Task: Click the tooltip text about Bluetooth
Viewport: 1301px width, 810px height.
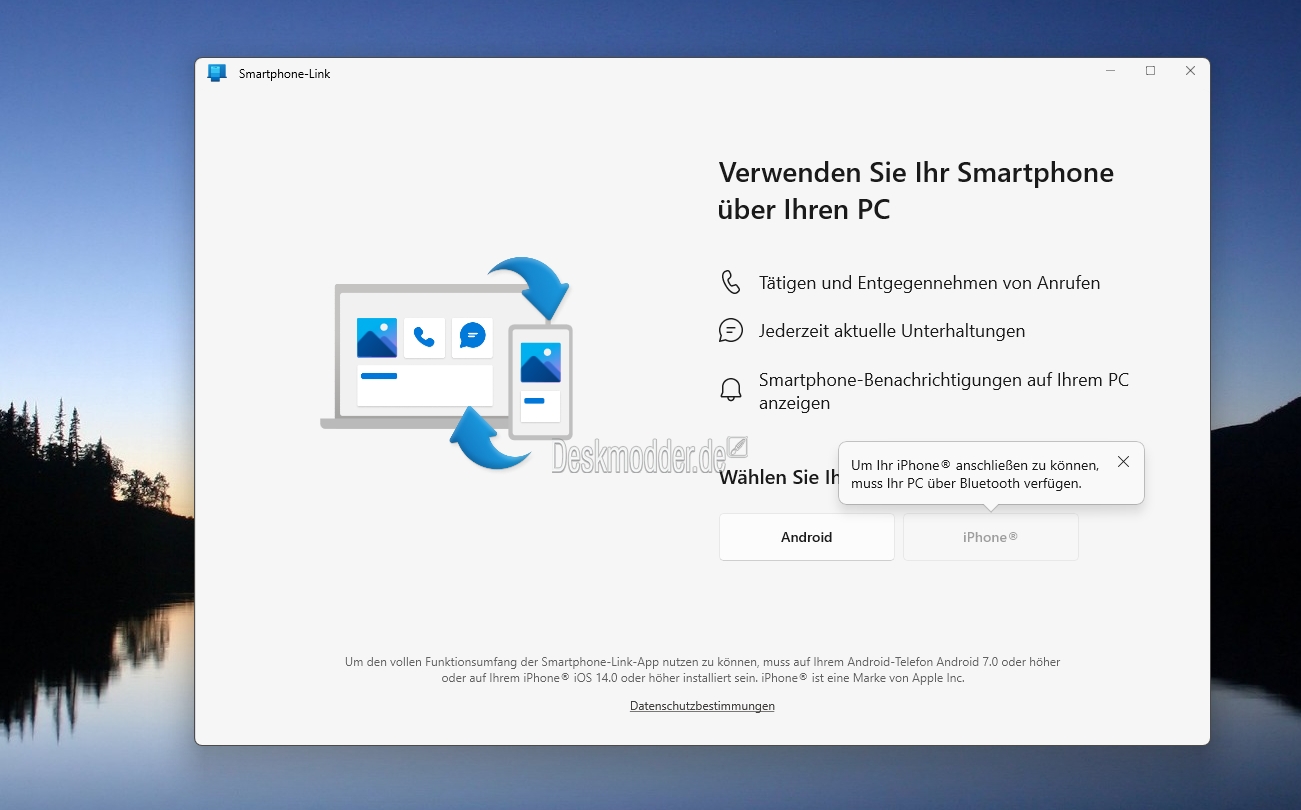Action: click(975, 474)
